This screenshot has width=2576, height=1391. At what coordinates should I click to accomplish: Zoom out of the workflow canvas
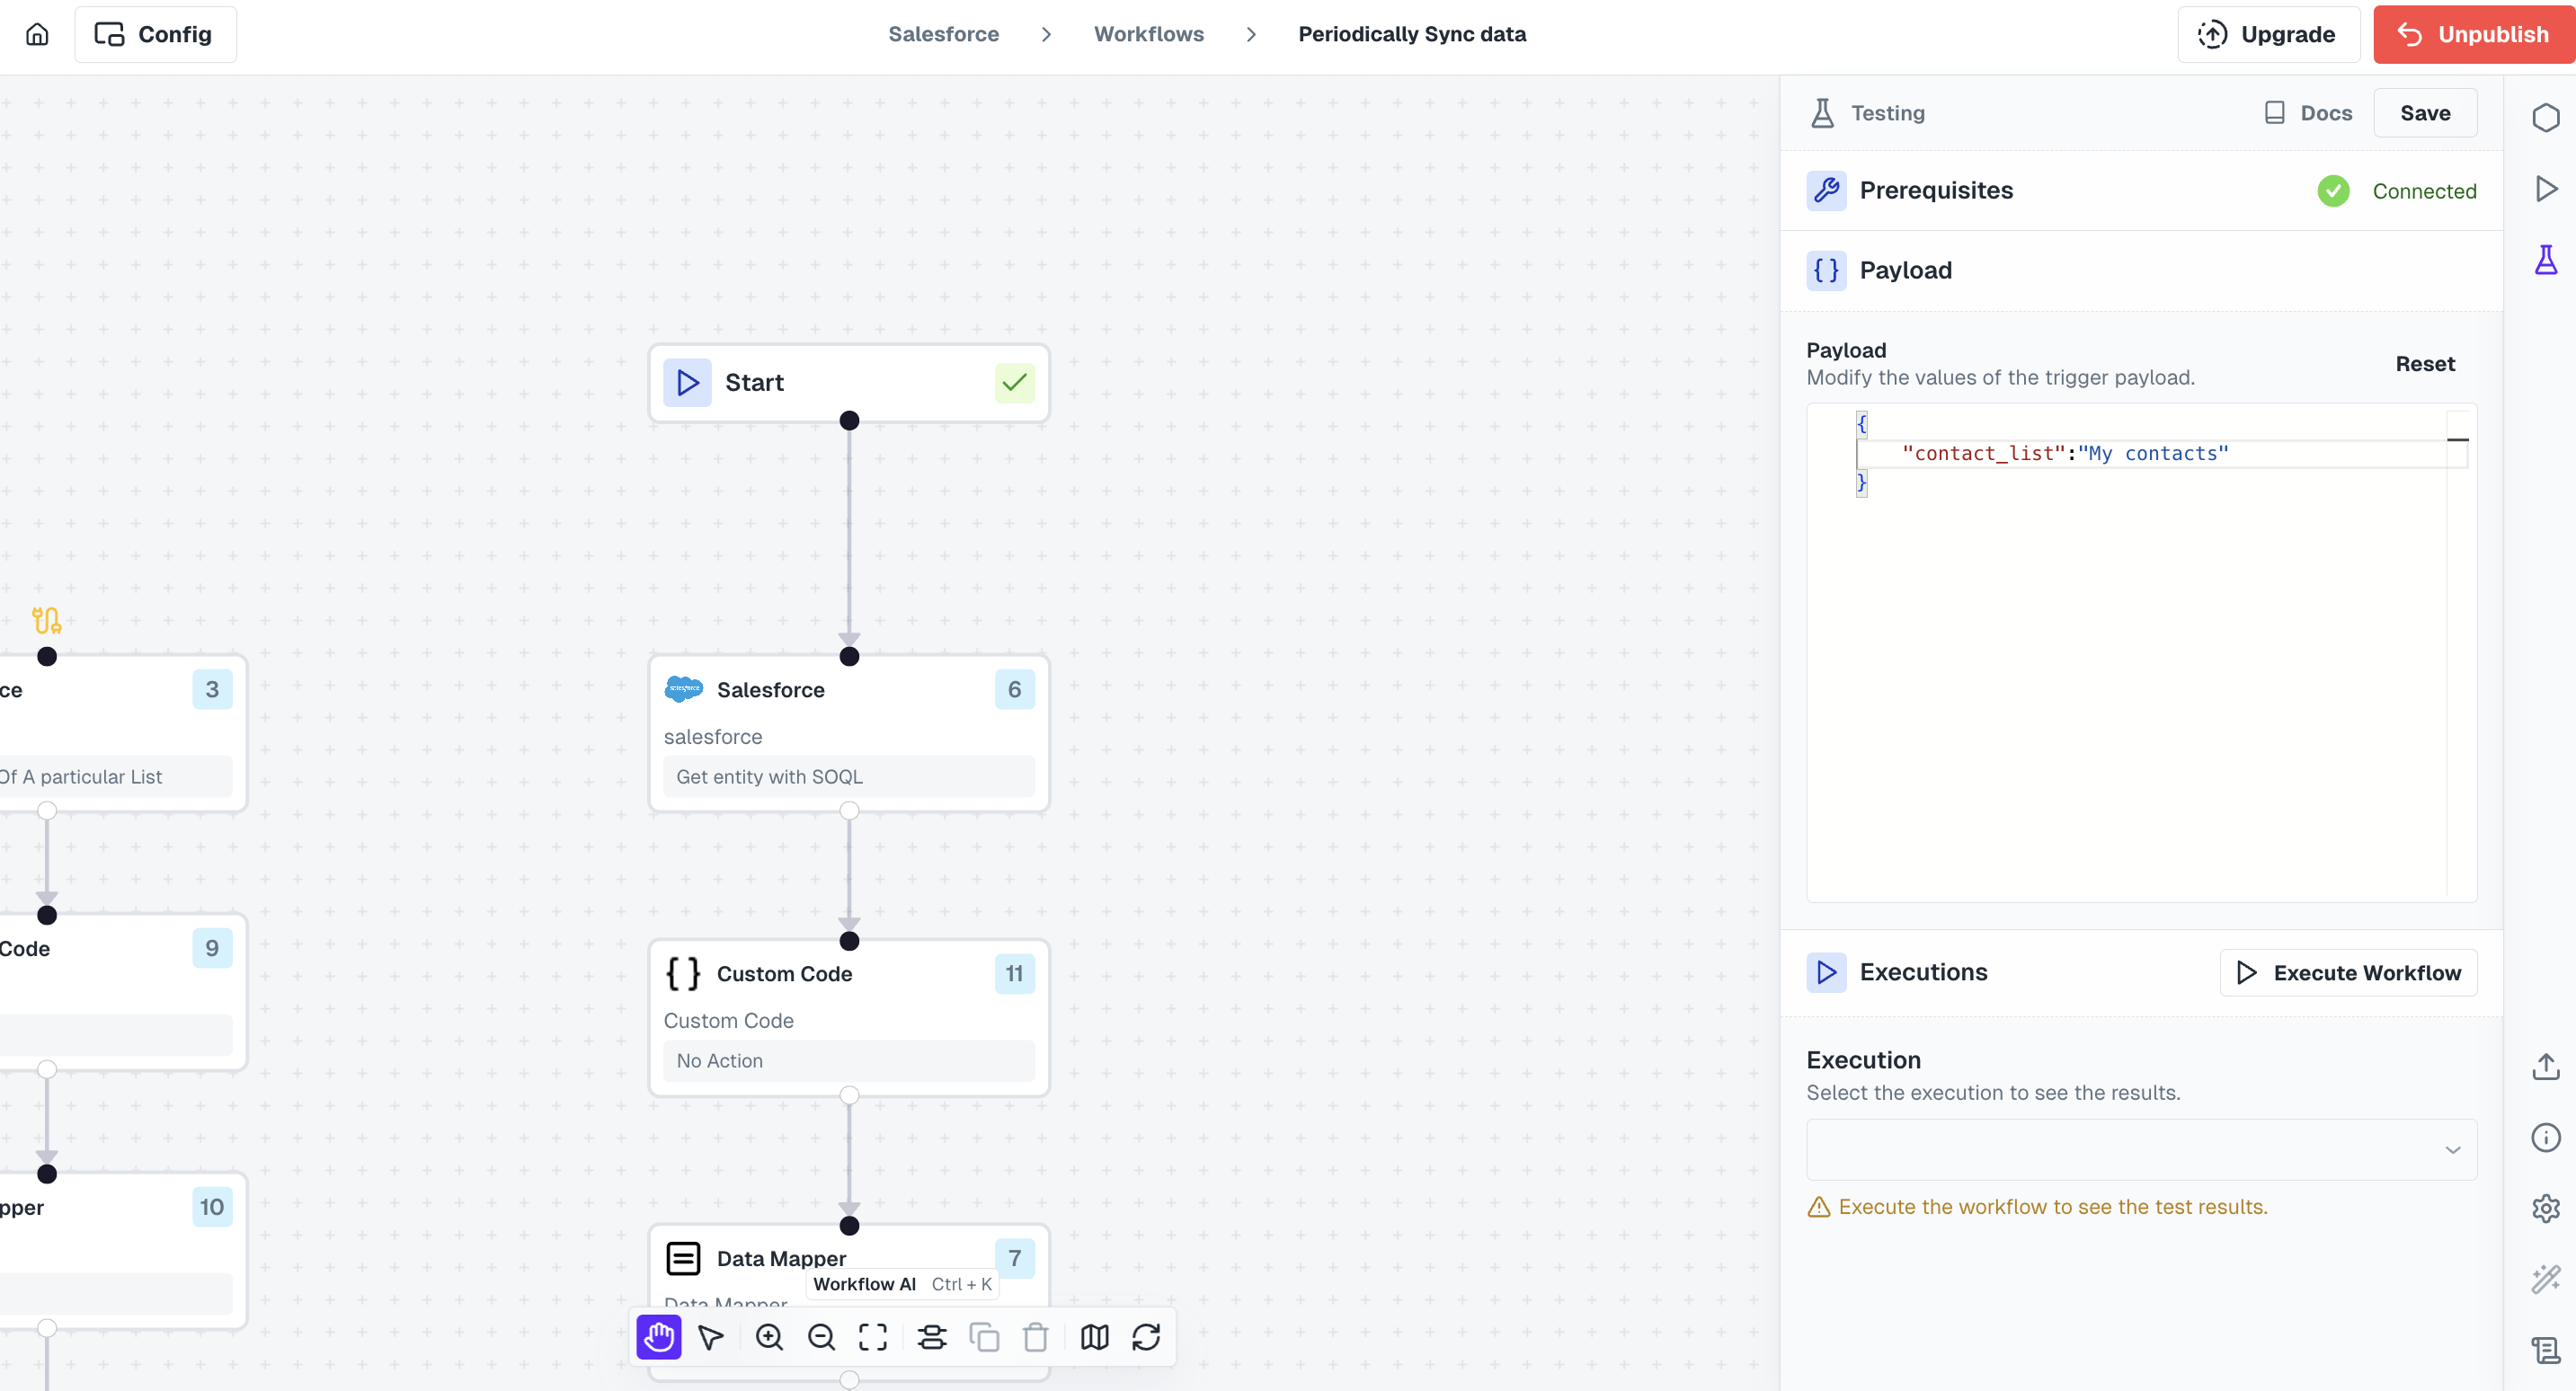[821, 1337]
